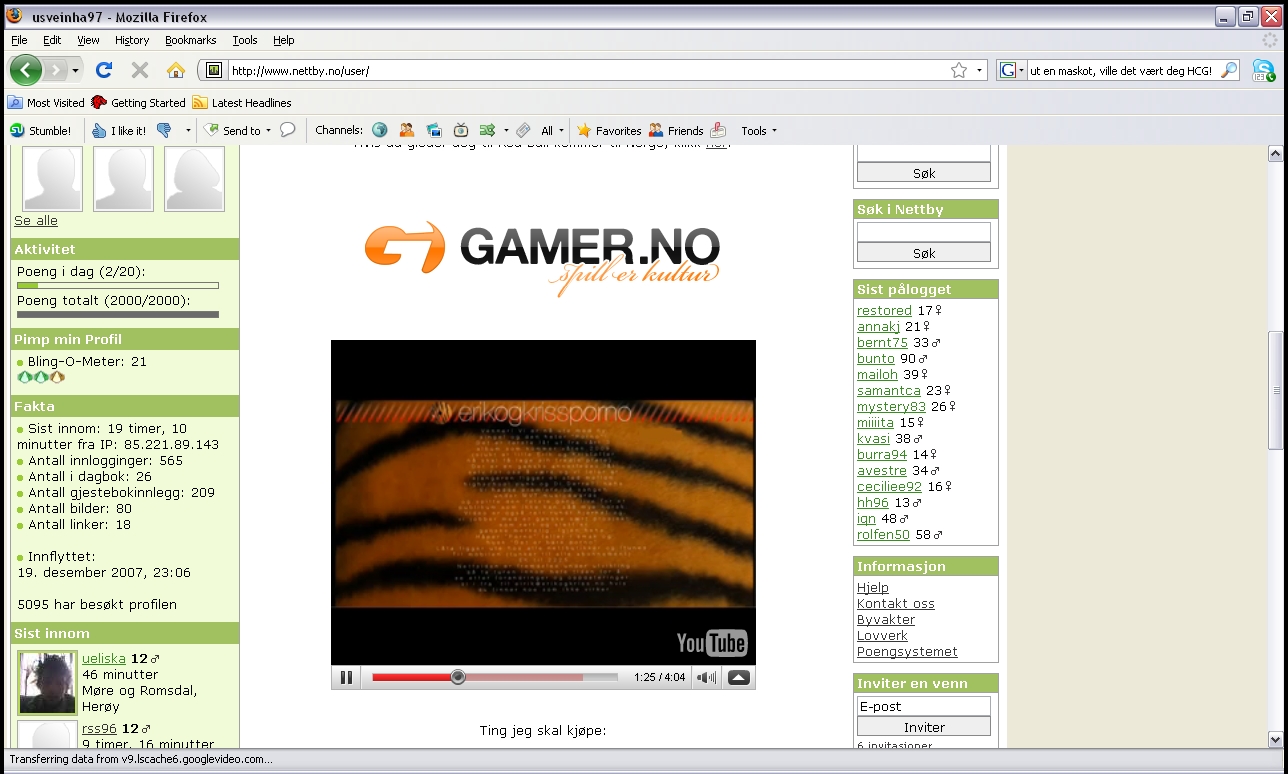The height and width of the screenshot is (774, 1288).
Task: Open the search engine selector dropdown
Action: pos(1013,70)
